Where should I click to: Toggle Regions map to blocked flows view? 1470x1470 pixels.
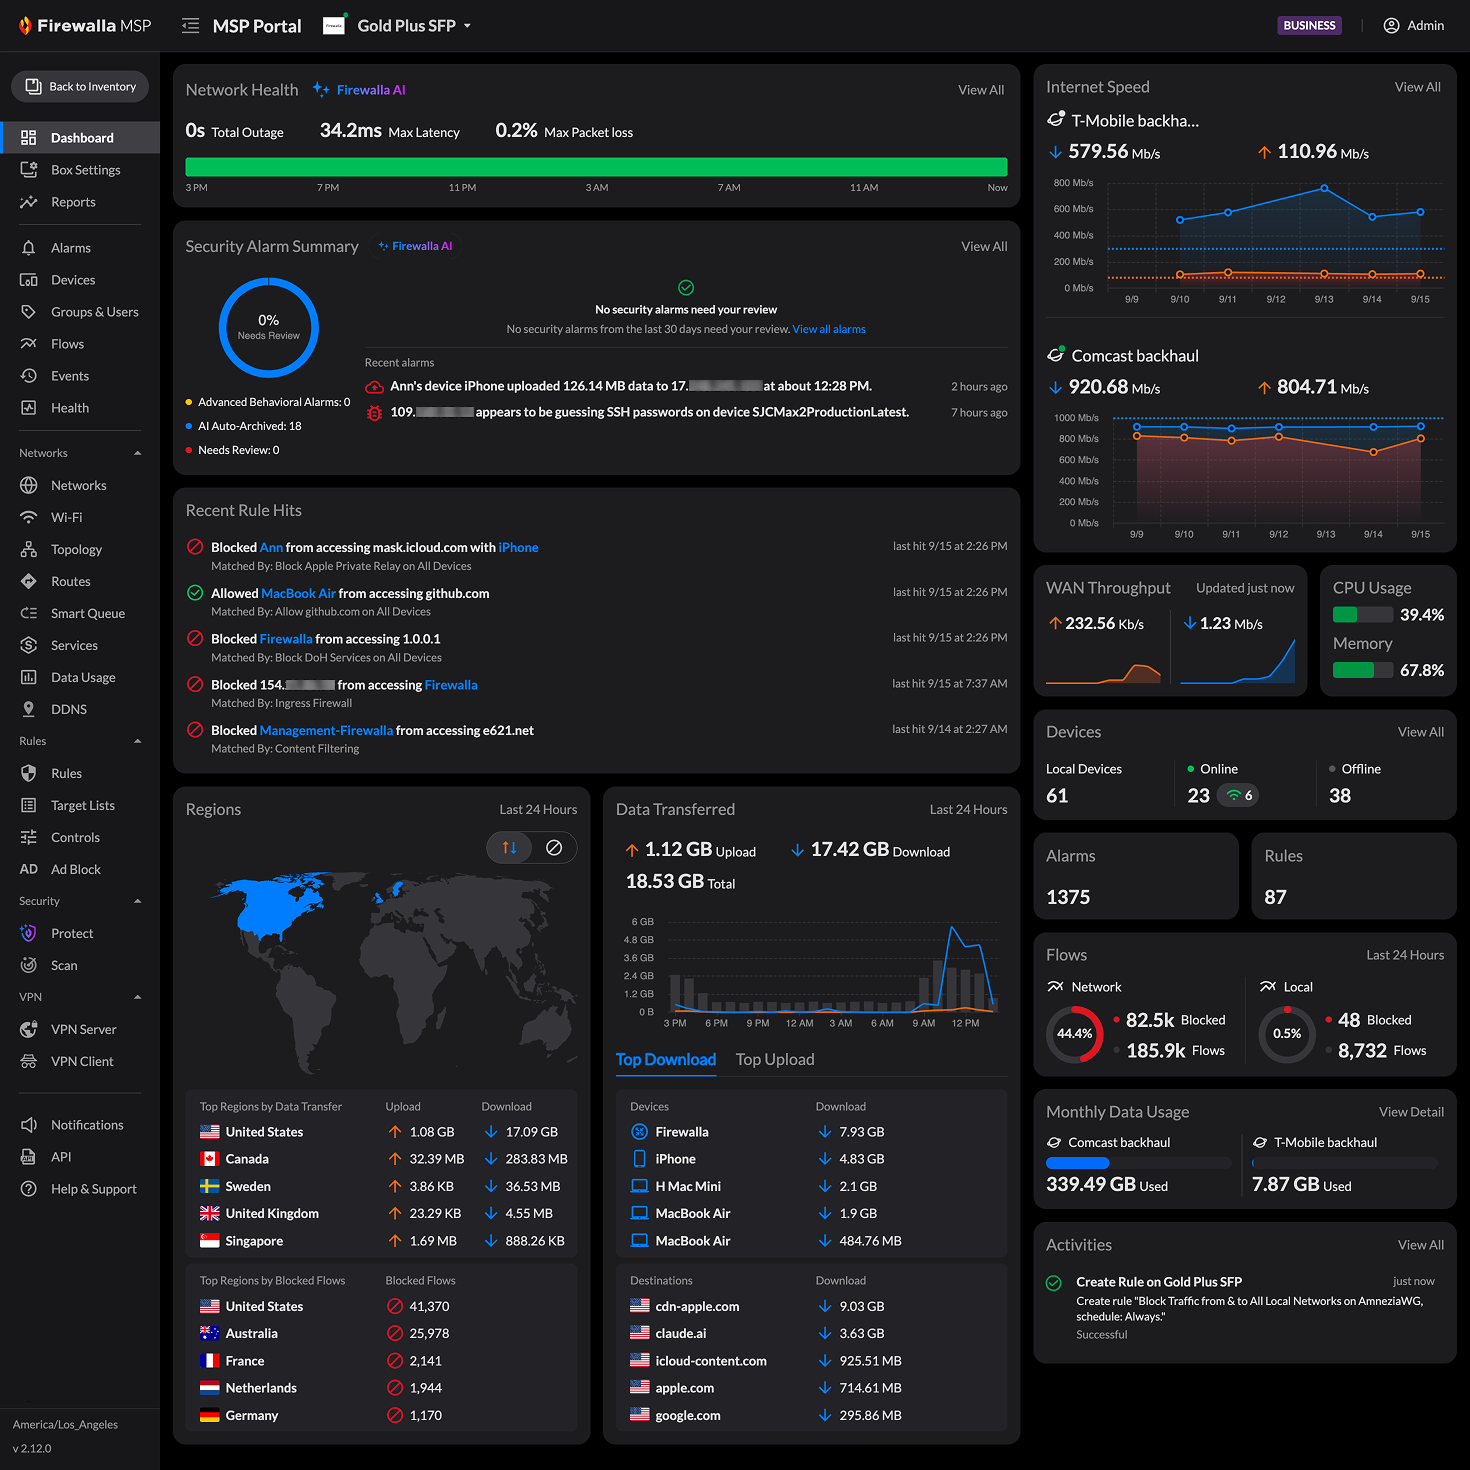554,848
